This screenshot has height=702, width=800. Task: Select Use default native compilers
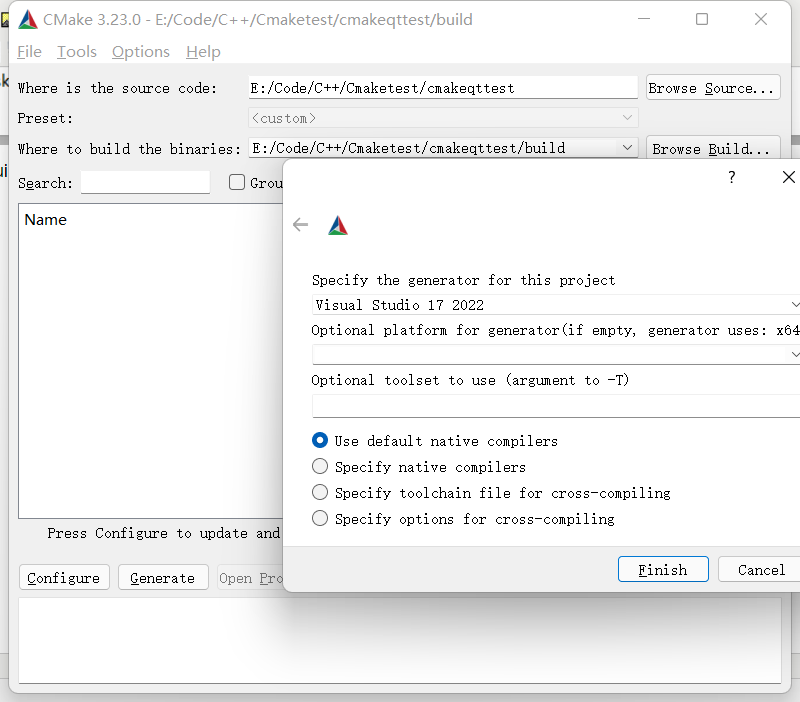pos(320,440)
